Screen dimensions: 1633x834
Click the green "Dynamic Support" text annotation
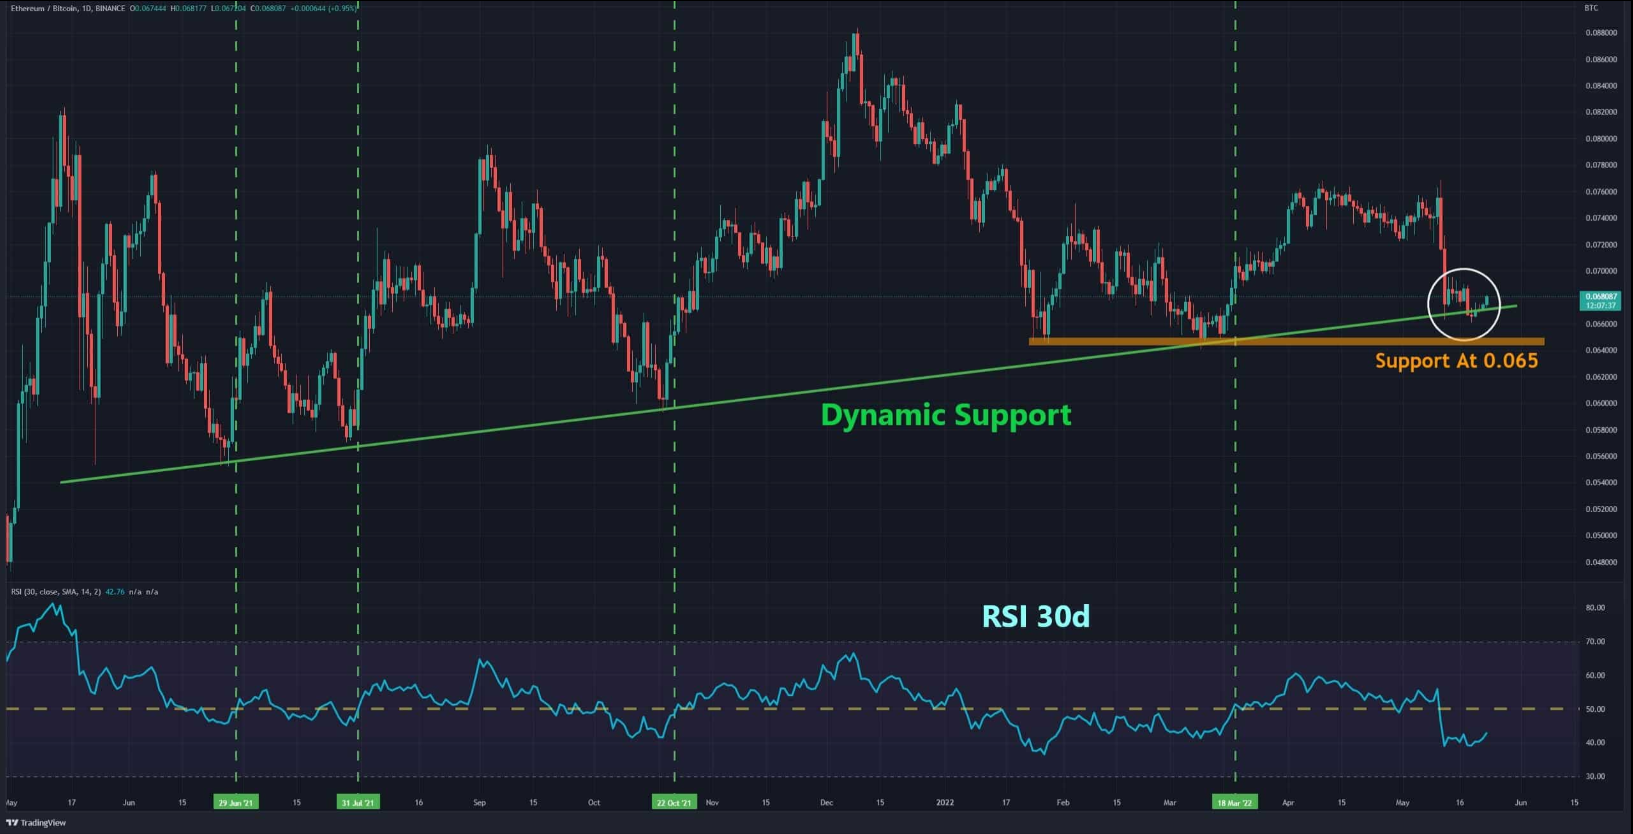tap(945, 415)
